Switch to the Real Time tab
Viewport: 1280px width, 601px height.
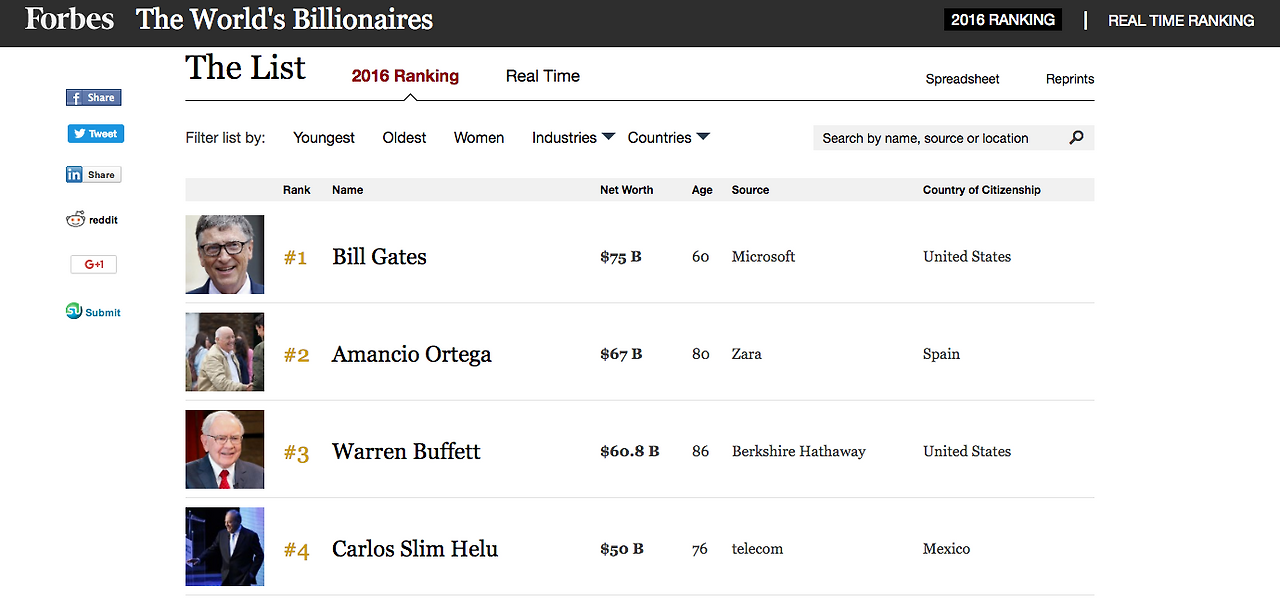(x=542, y=76)
